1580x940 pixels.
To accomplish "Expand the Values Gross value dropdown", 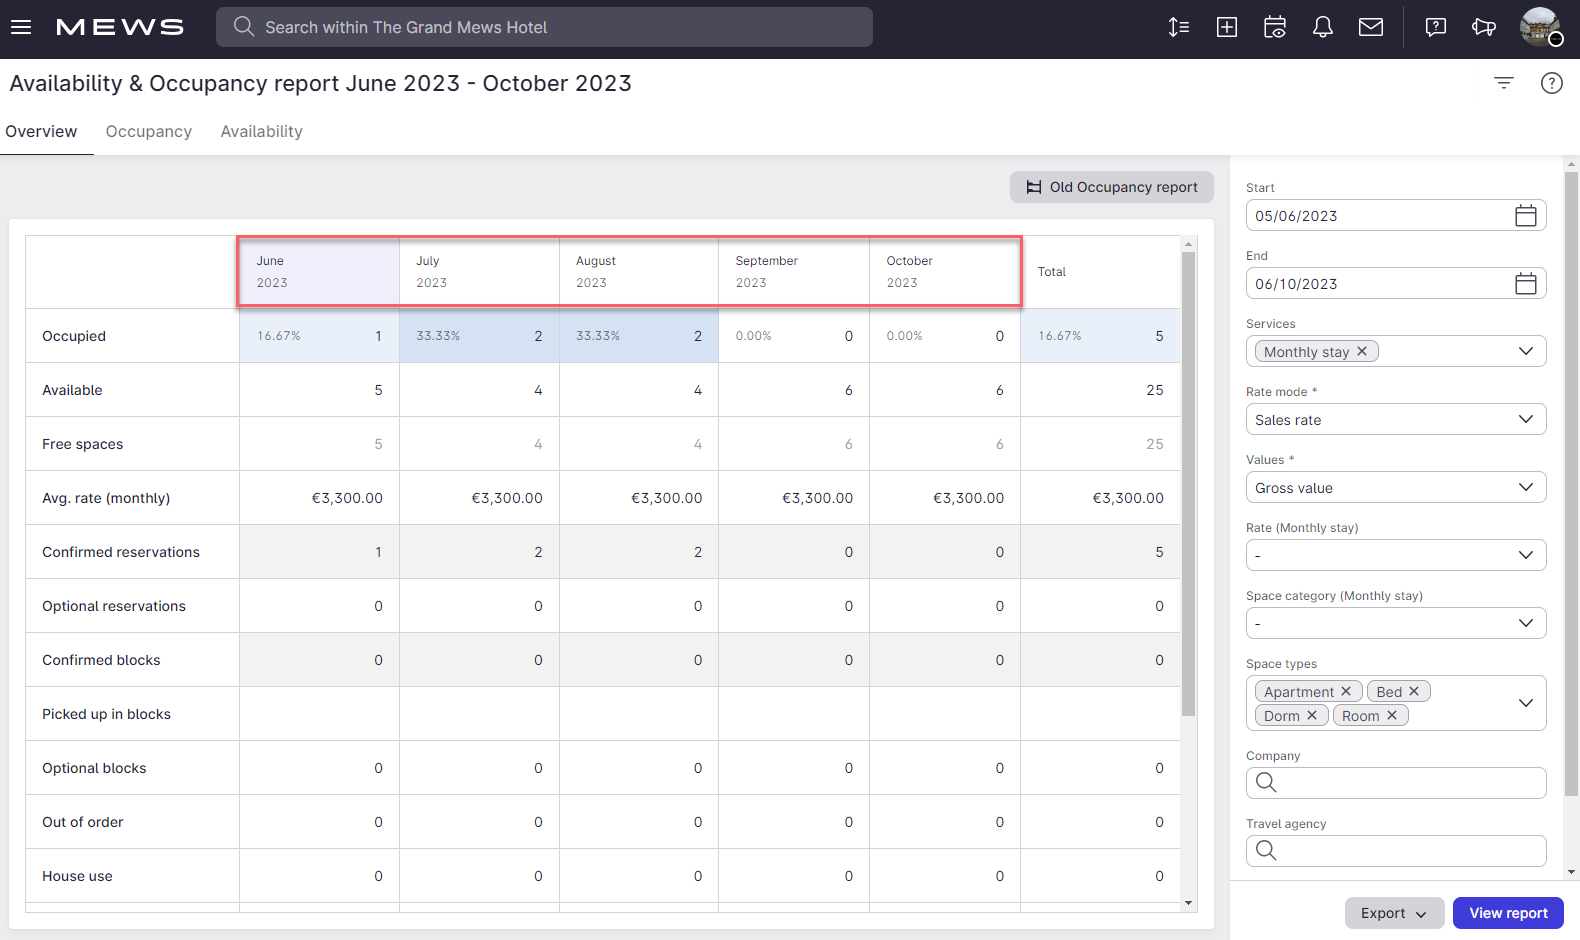I will [1395, 488].
